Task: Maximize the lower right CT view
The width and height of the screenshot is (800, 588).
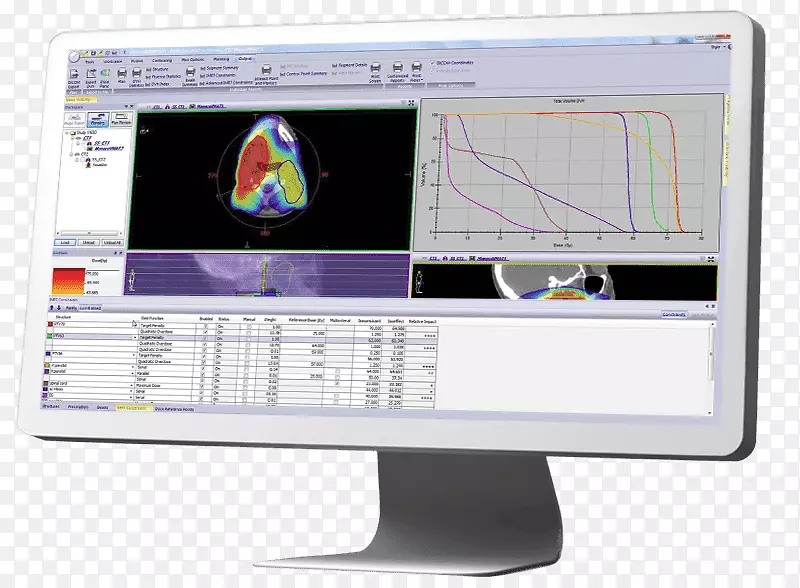Action: [711, 259]
